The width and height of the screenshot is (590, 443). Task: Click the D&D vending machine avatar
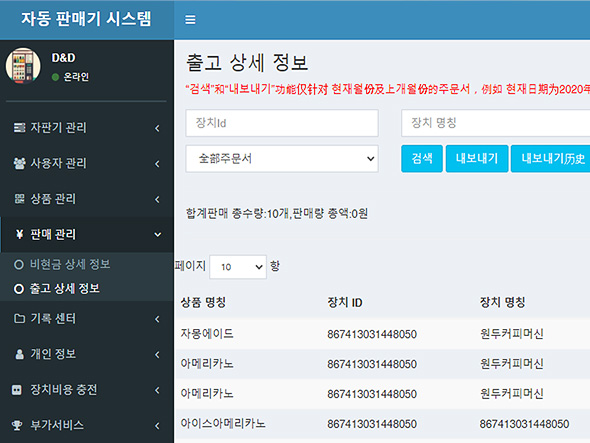23,65
